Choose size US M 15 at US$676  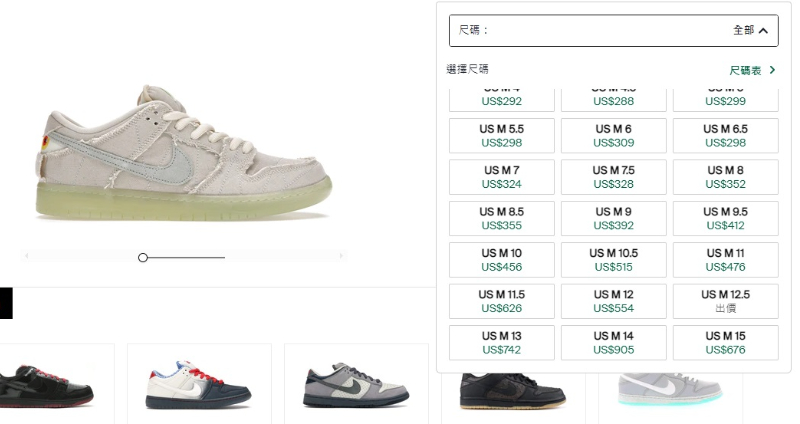coord(726,342)
